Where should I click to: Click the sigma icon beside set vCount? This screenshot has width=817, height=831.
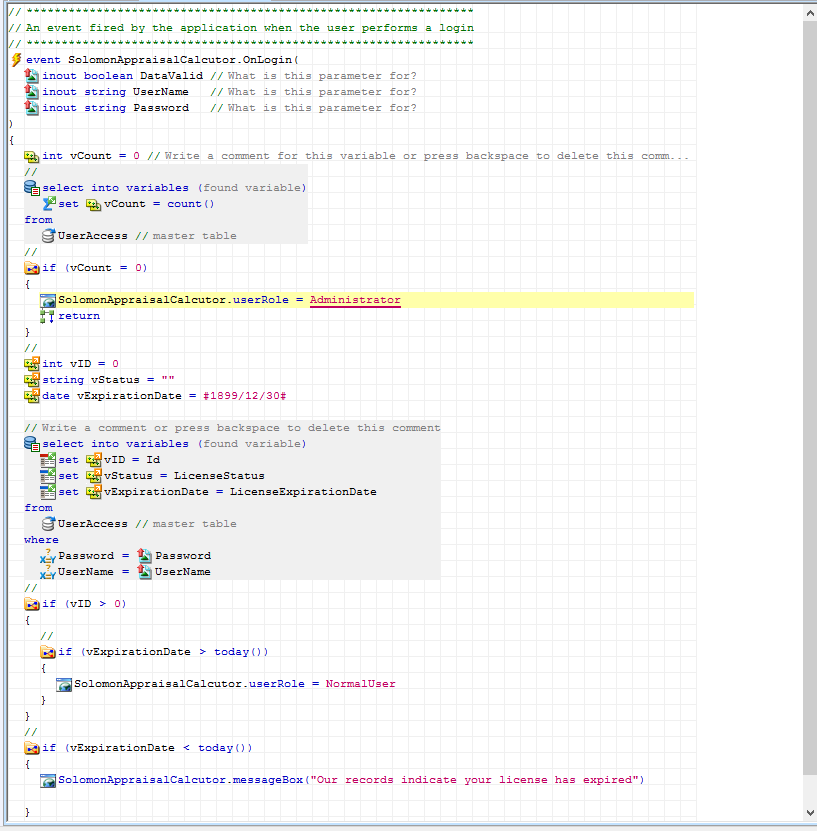click(49, 204)
